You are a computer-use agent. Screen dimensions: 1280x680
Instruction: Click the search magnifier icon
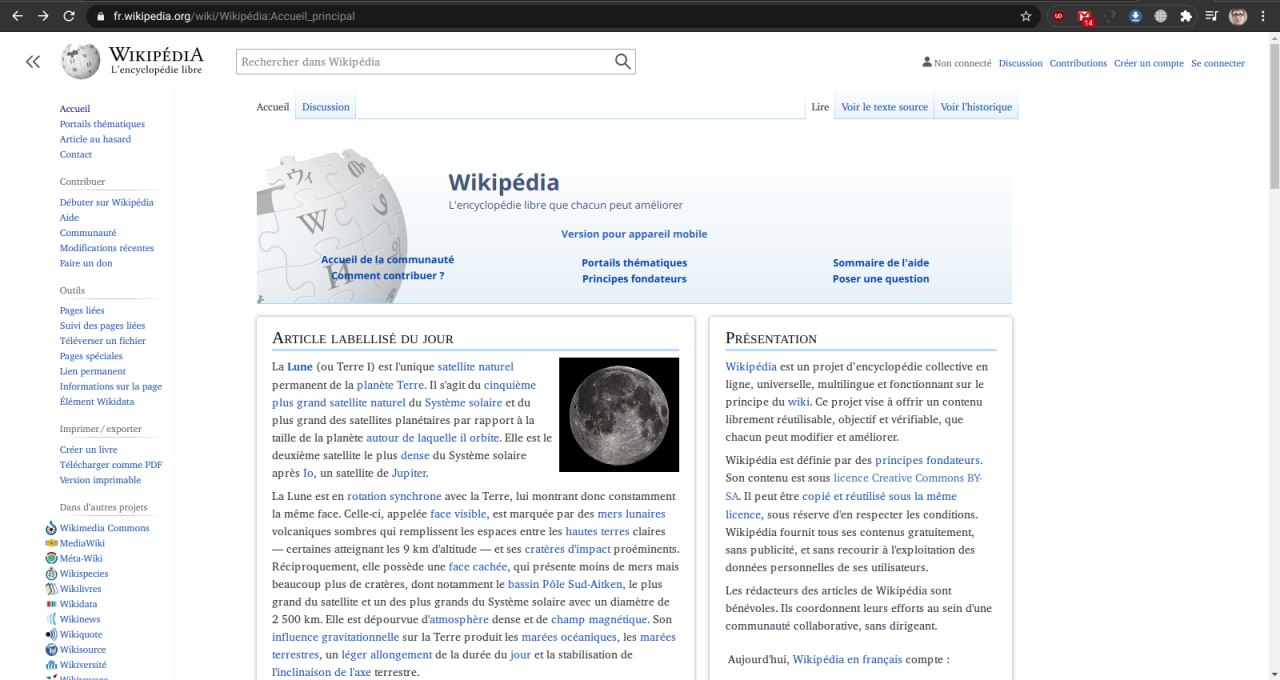pos(623,62)
